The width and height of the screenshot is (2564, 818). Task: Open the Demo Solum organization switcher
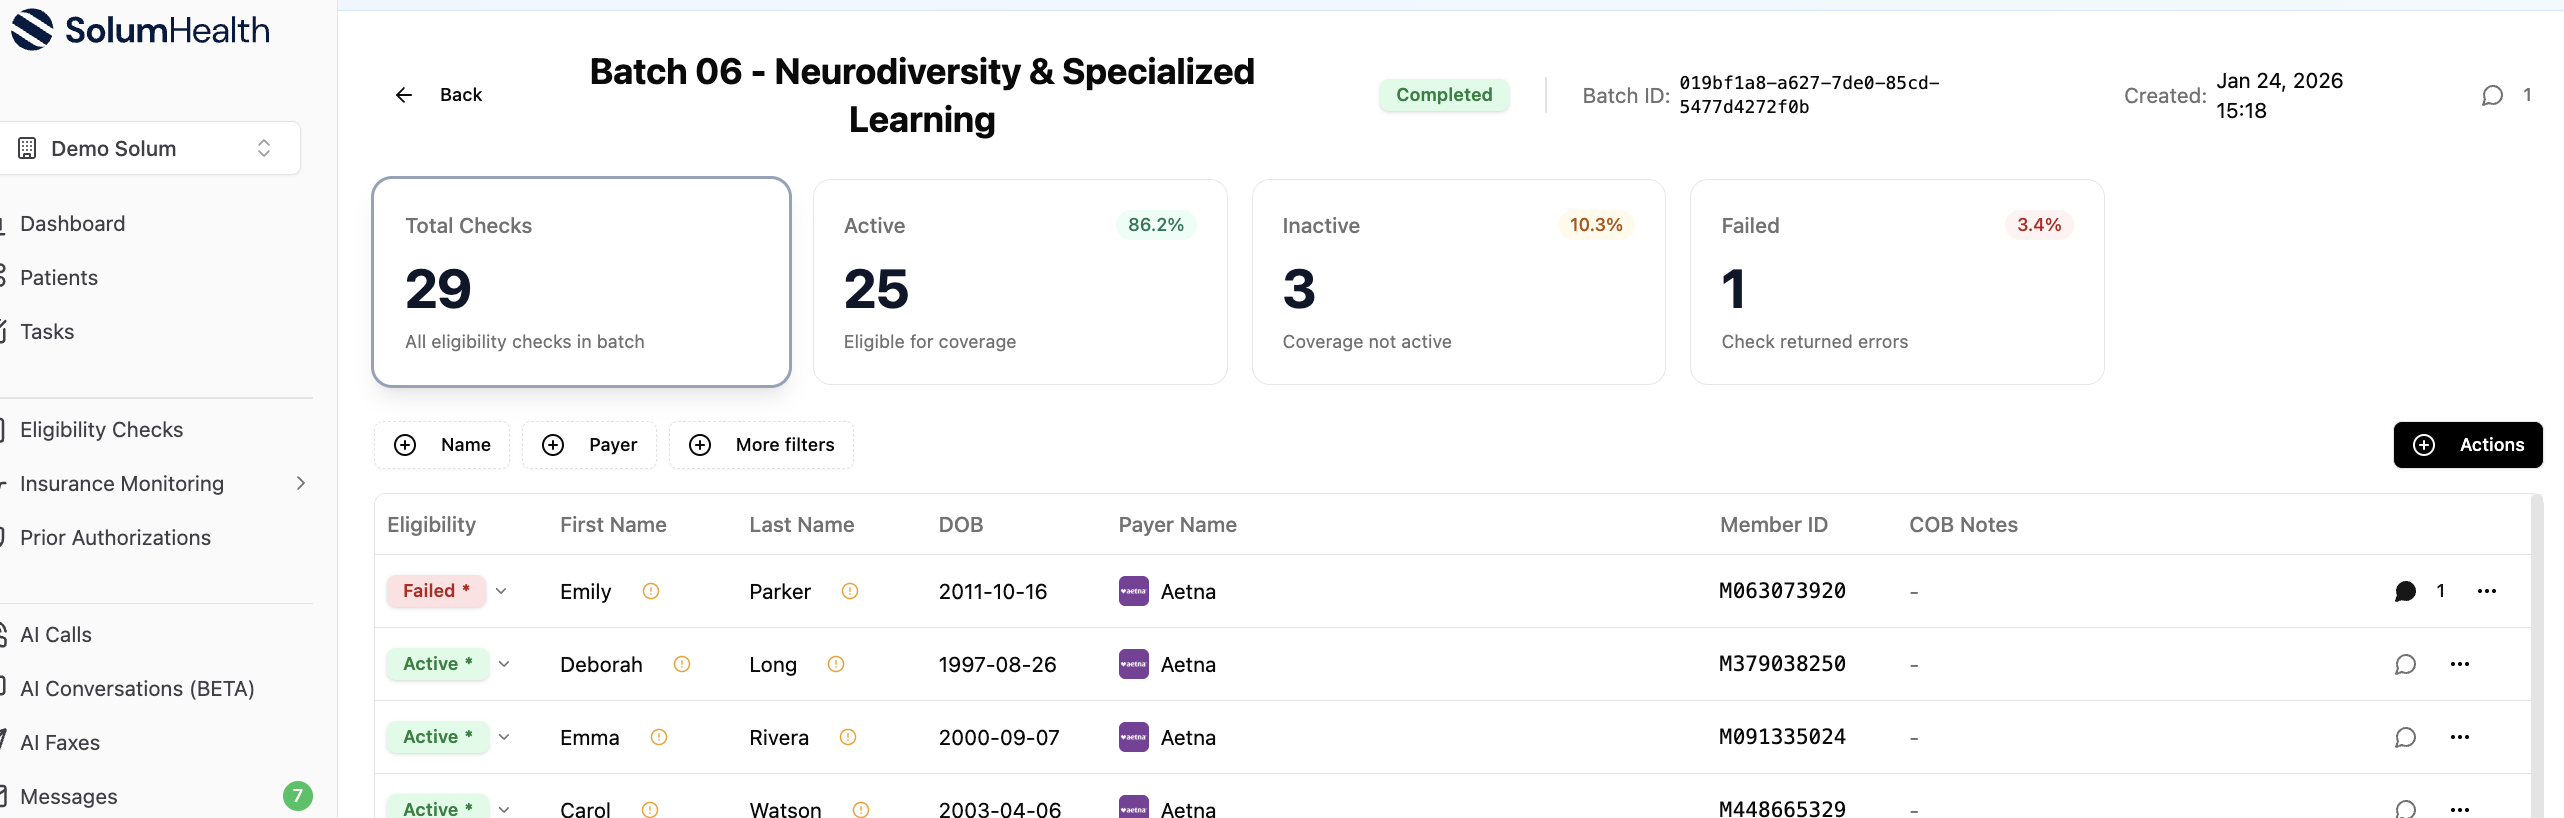pyautogui.click(x=148, y=148)
